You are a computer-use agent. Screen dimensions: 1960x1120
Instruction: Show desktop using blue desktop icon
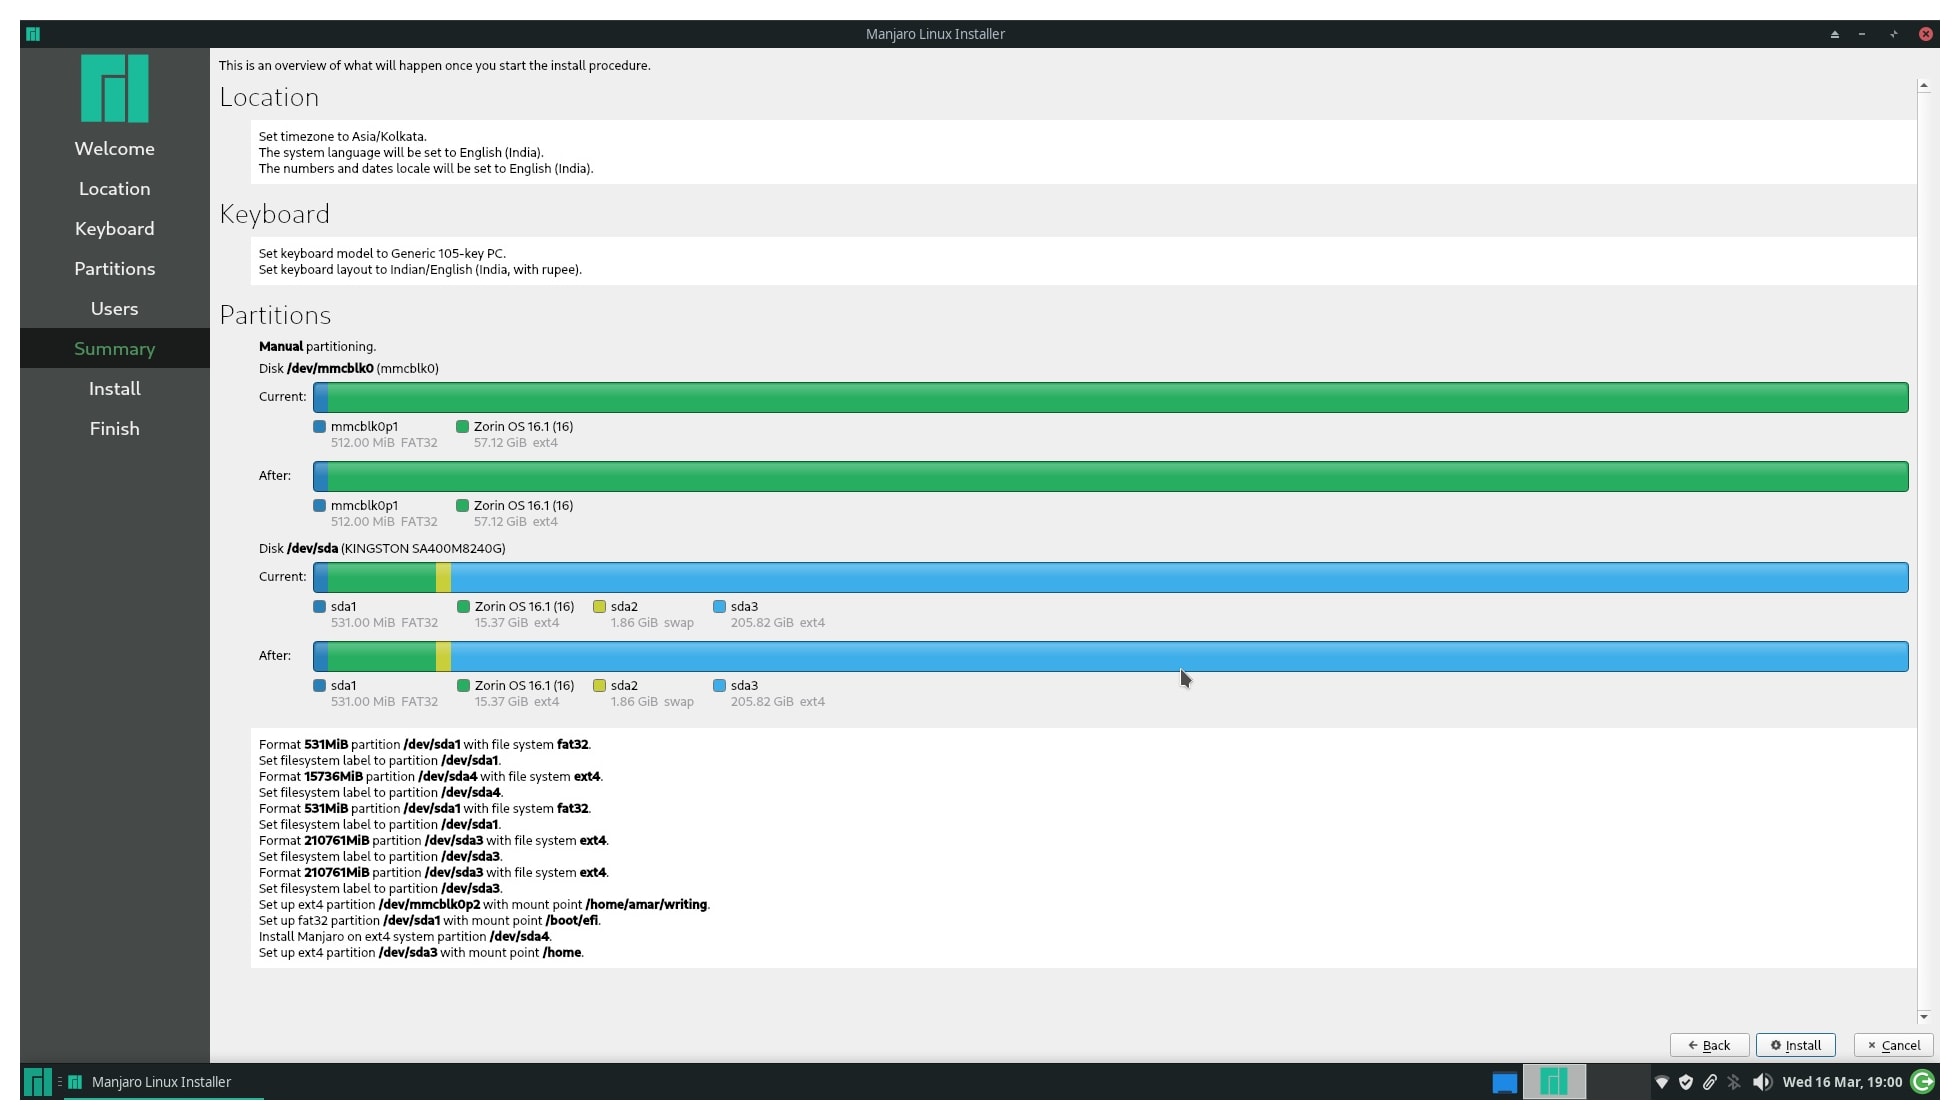point(1504,1082)
